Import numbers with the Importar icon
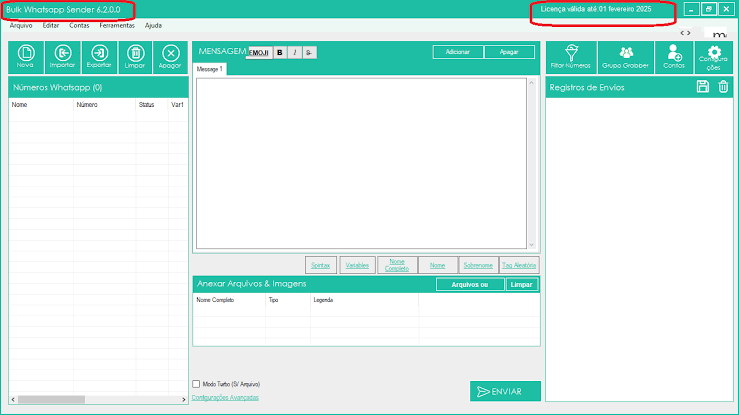Image resolution: width=739 pixels, height=415 pixels. coord(63,56)
